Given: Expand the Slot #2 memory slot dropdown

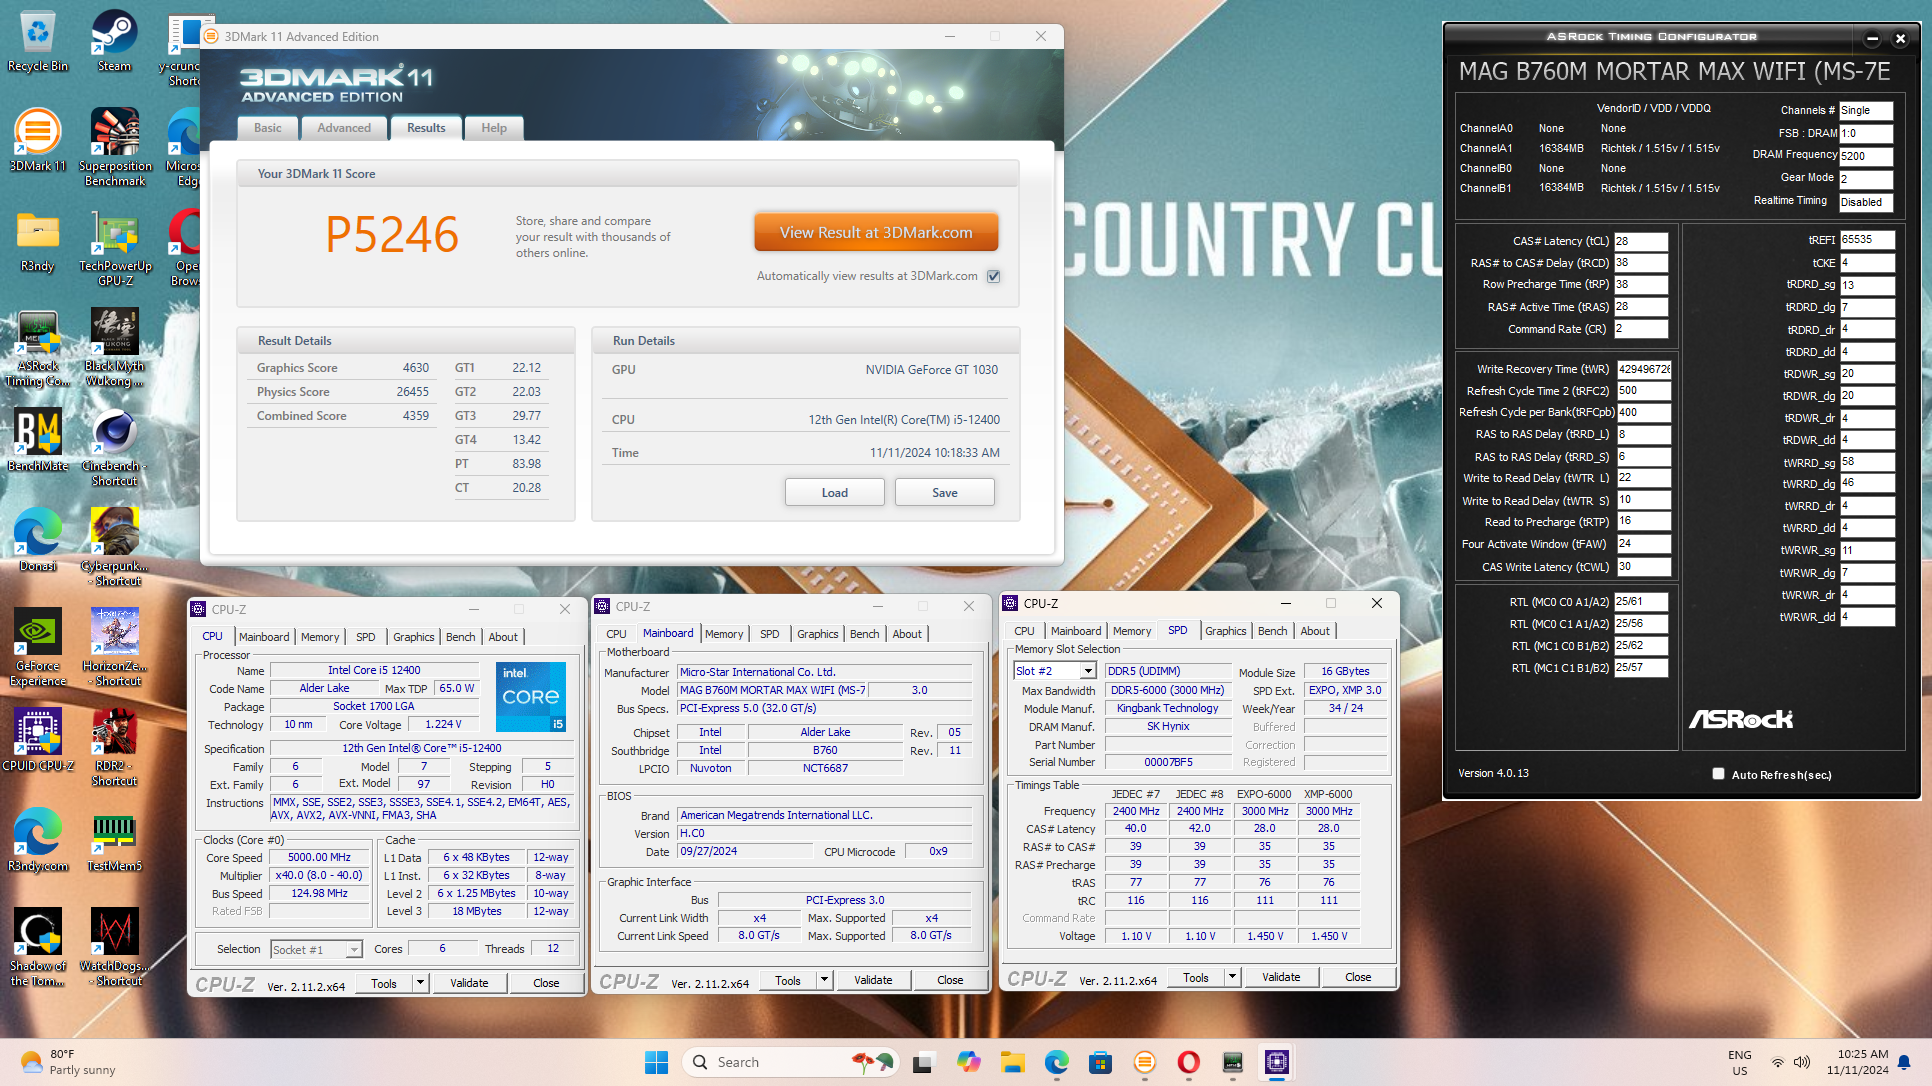Looking at the screenshot, I should point(1088,671).
